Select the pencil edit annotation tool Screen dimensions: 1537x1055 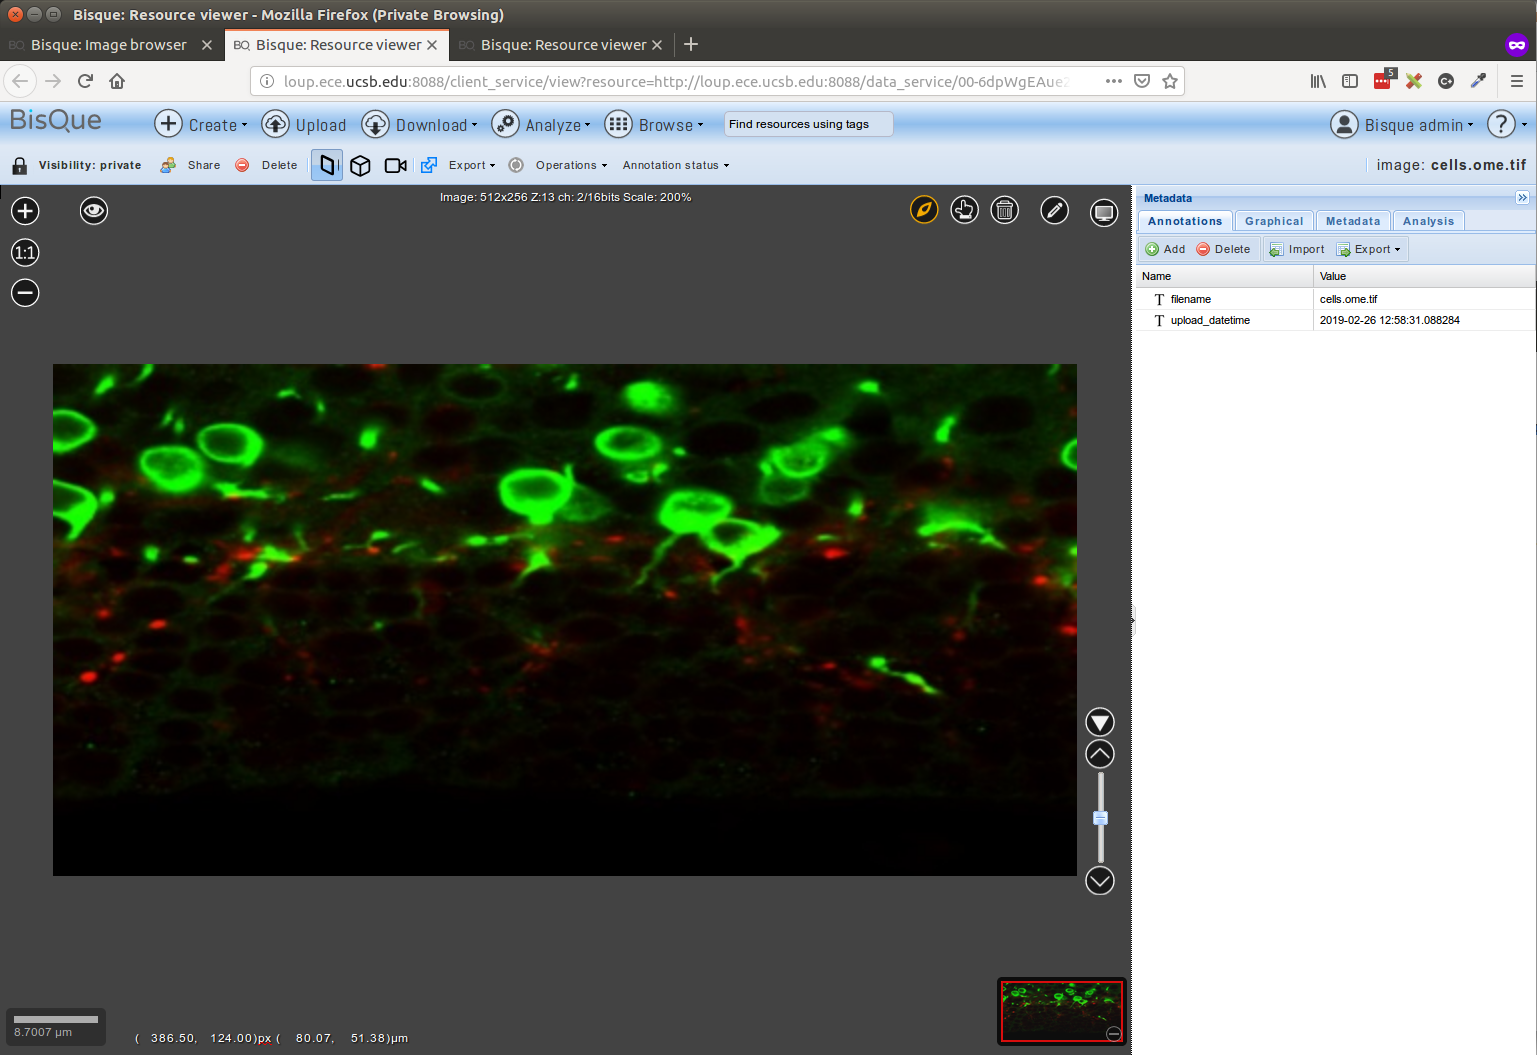coord(1054,211)
